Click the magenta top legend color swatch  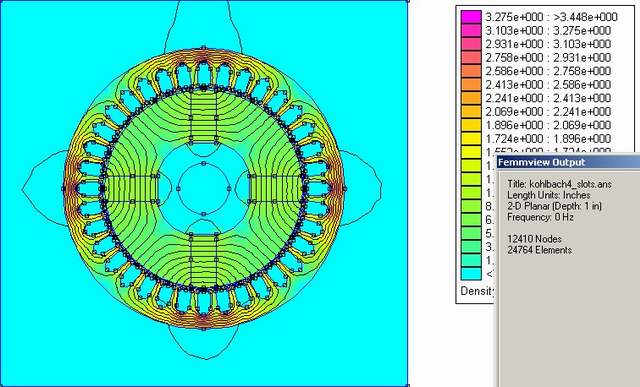point(471,17)
